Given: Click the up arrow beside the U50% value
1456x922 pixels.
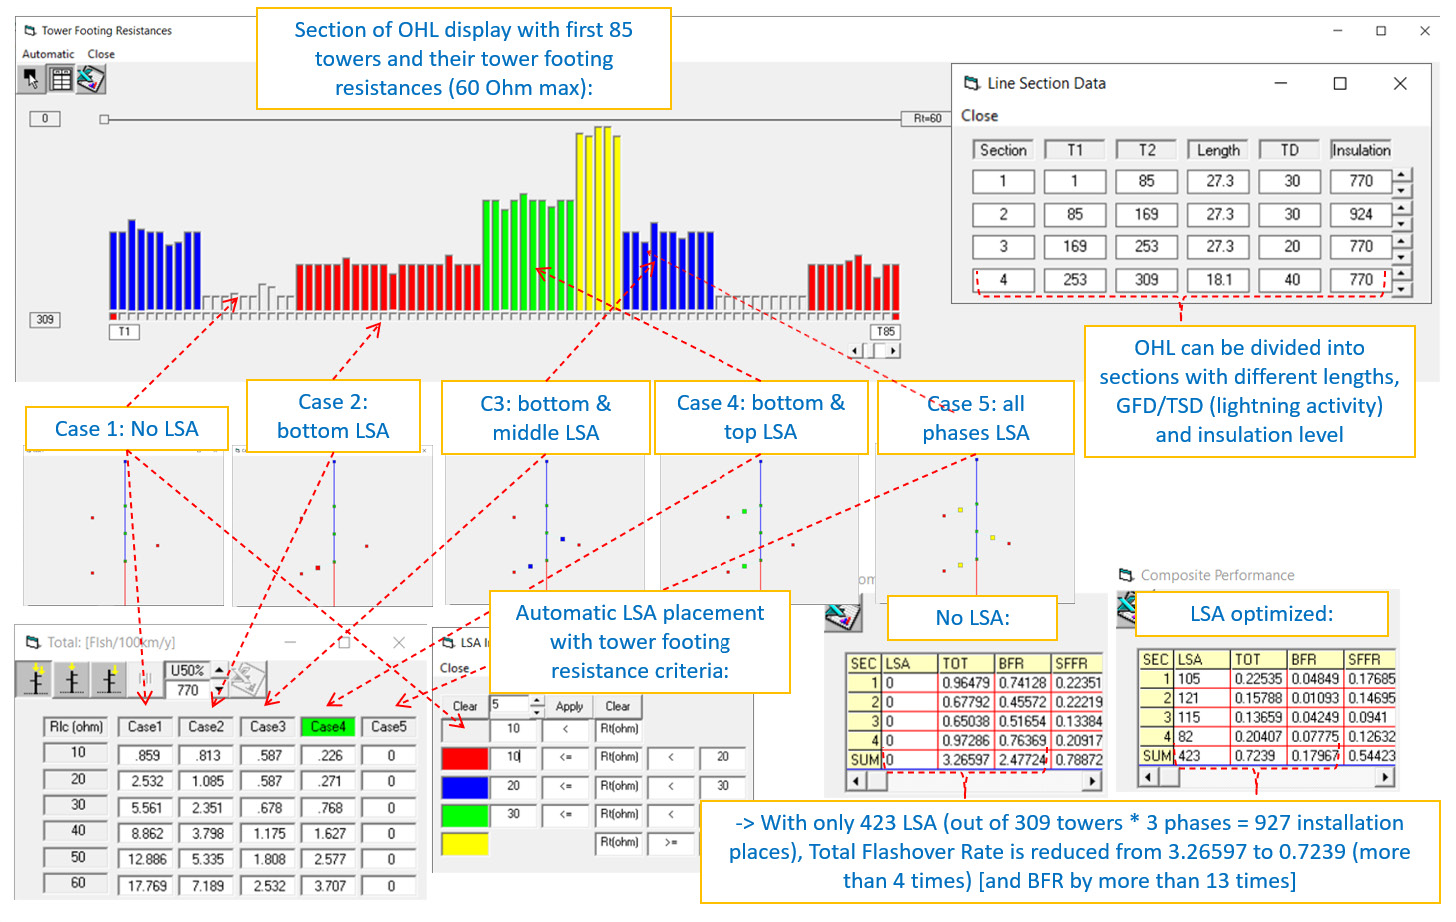Looking at the screenshot, I should click(218, 668).
